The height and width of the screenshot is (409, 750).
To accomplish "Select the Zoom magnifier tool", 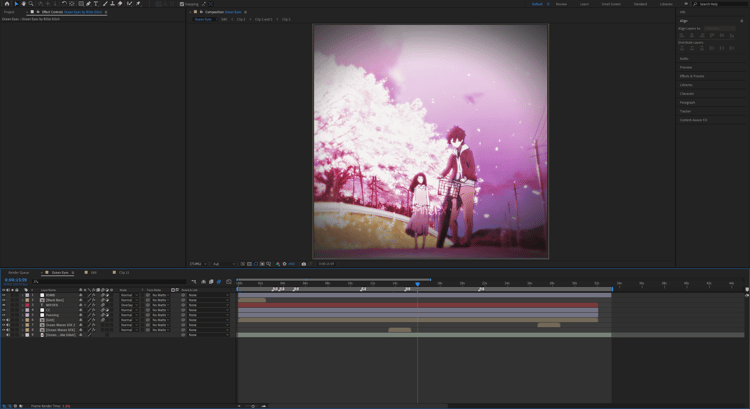I will [x=31, y=4].
